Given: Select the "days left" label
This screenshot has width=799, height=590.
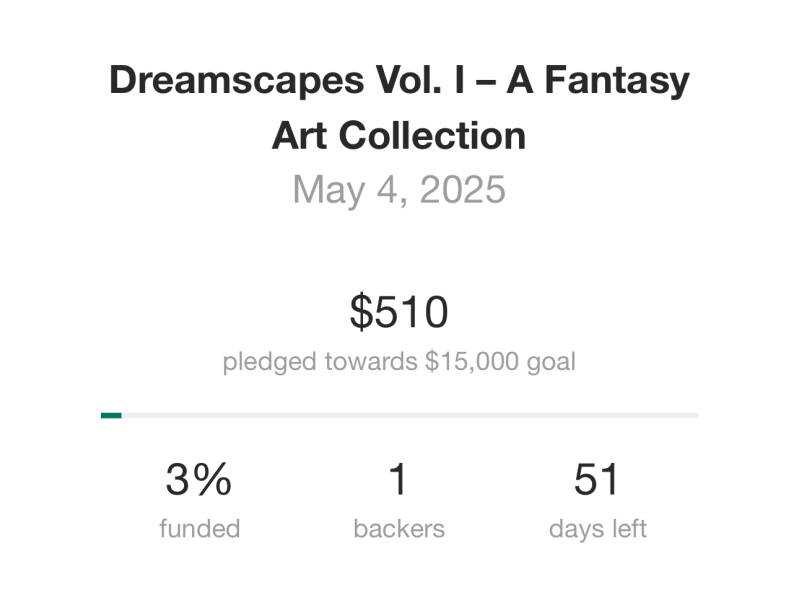Looking at the screenshot, I should (x=597, y=528).
